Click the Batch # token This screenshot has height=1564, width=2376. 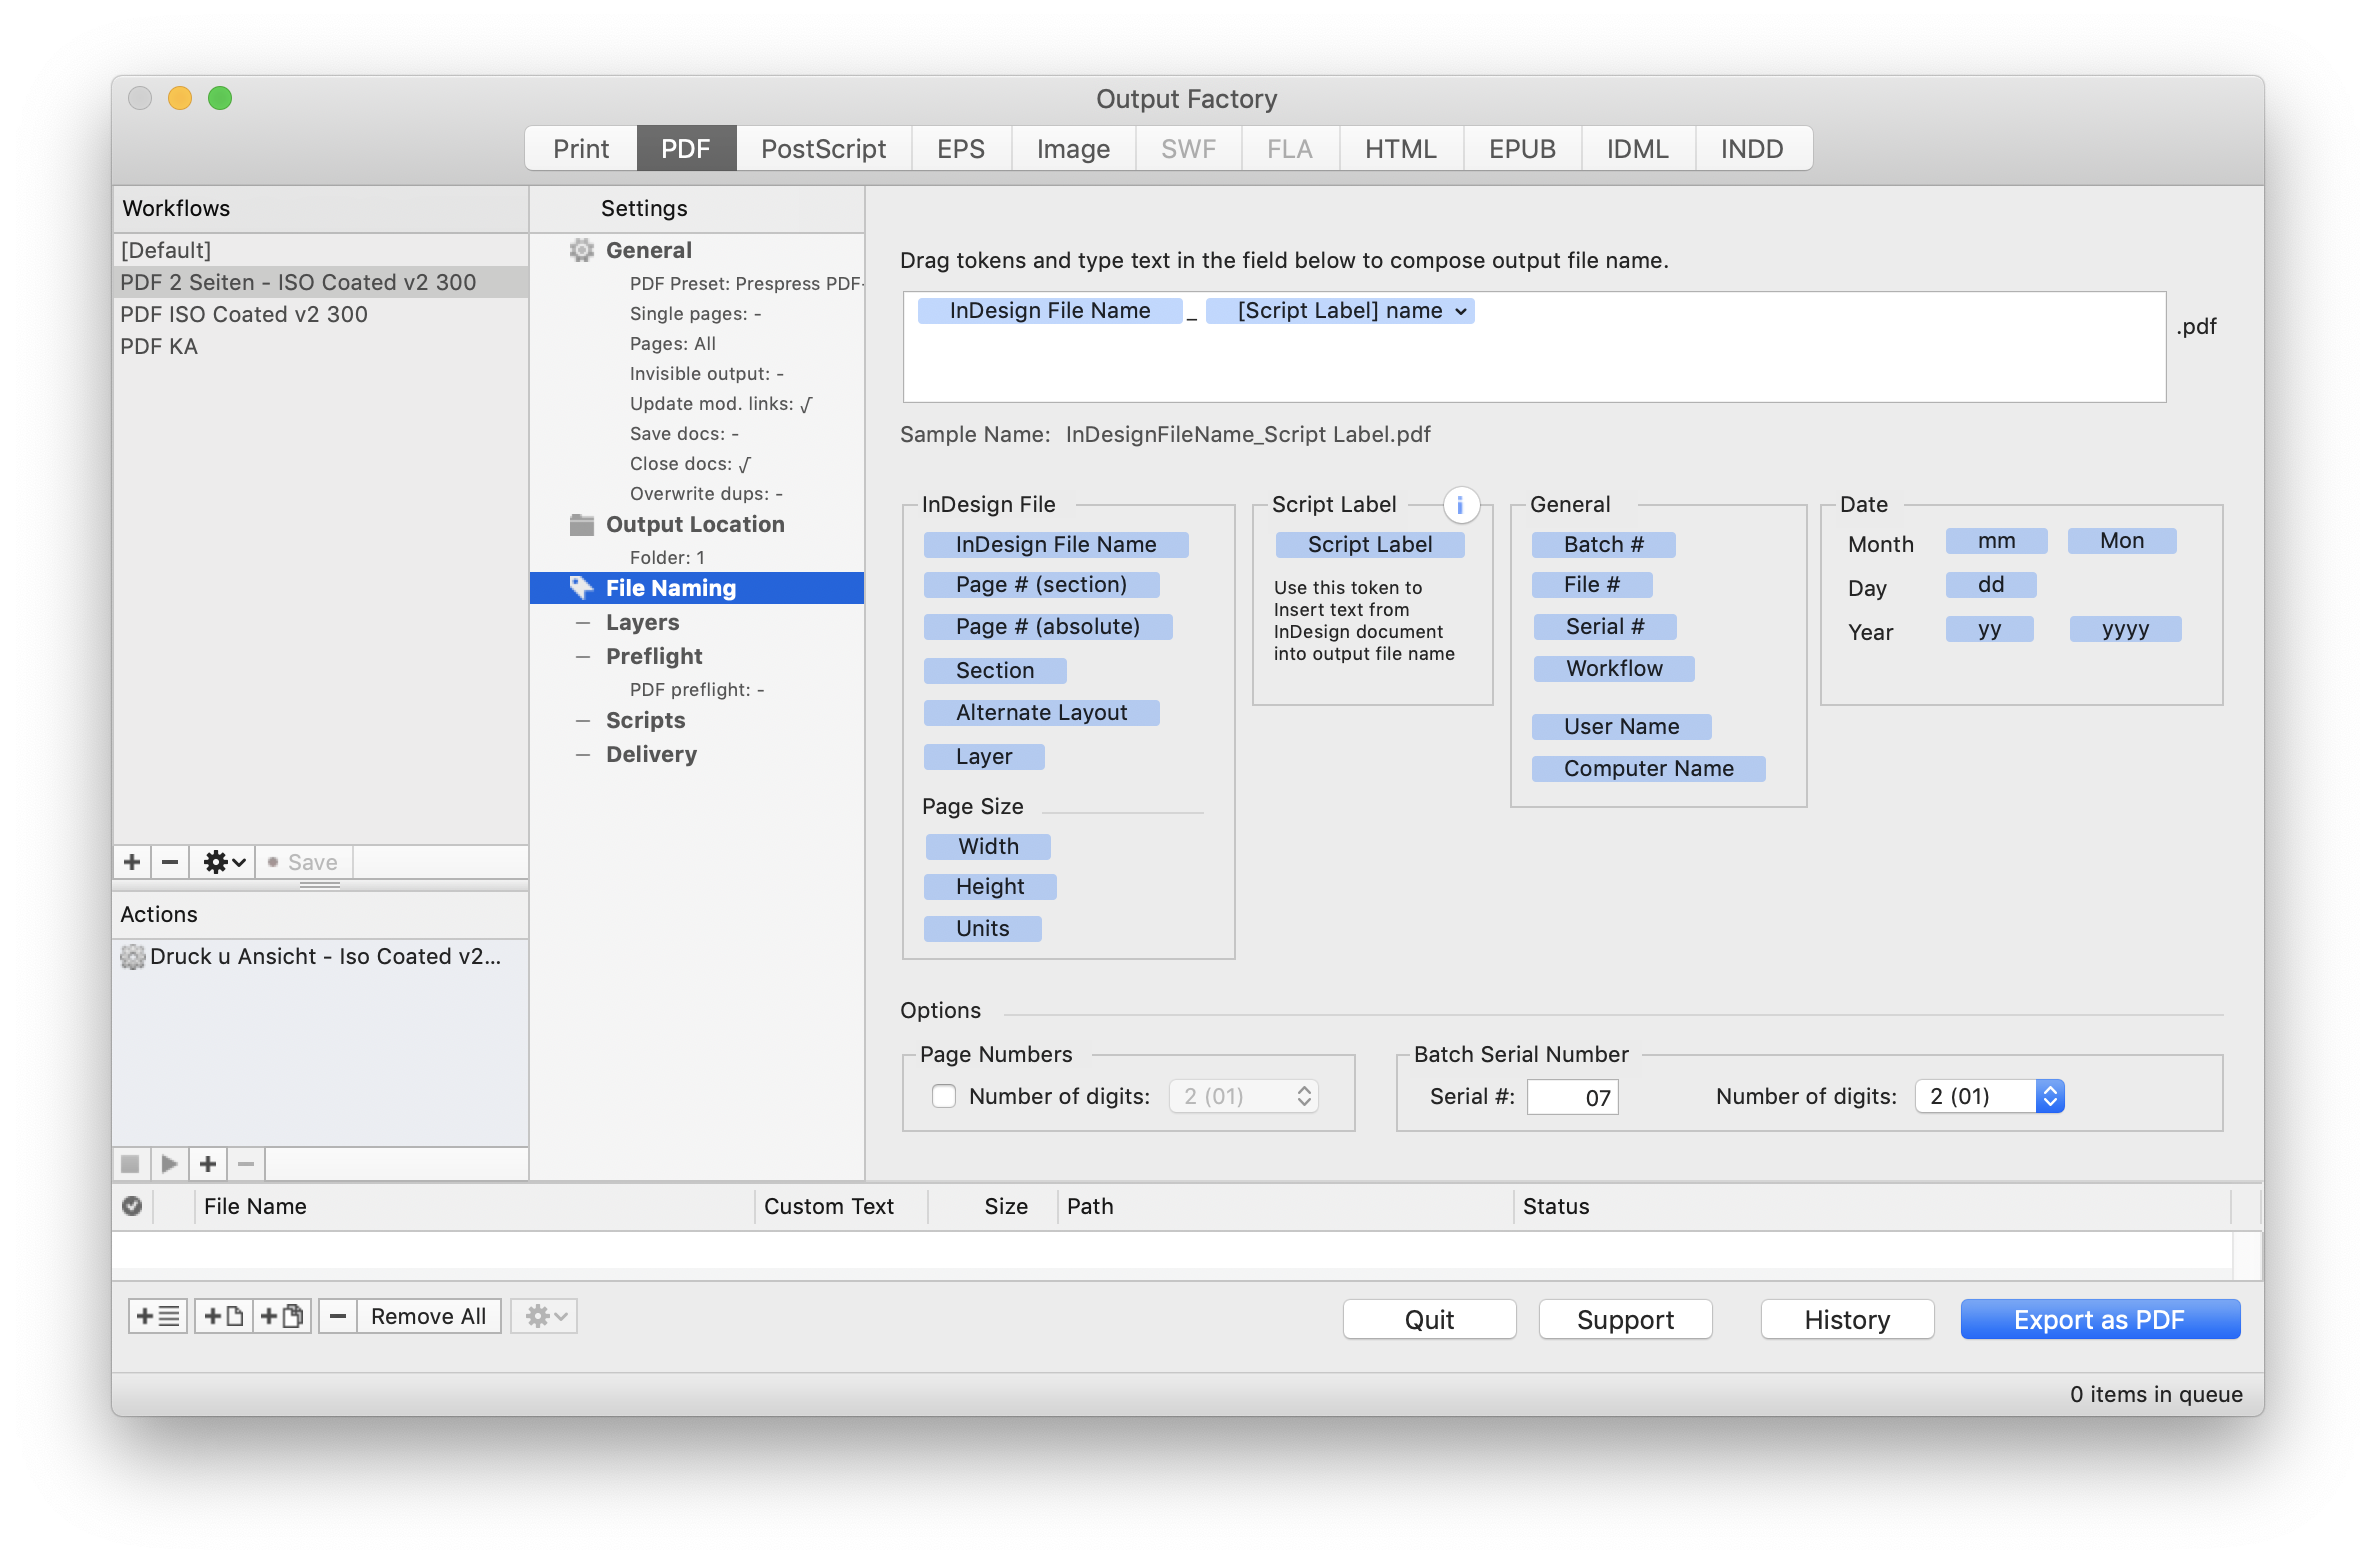coord(1604,545)
